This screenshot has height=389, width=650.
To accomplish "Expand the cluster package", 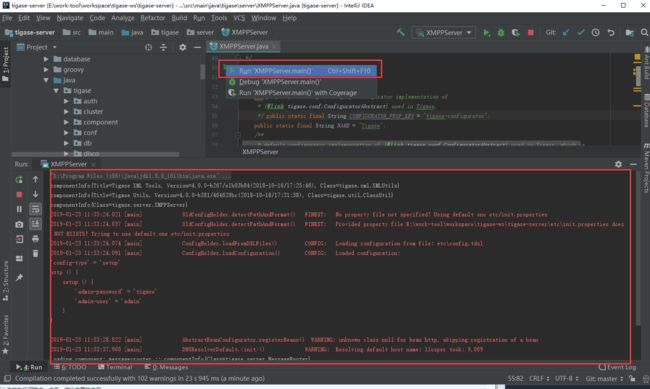I will 66,112.
